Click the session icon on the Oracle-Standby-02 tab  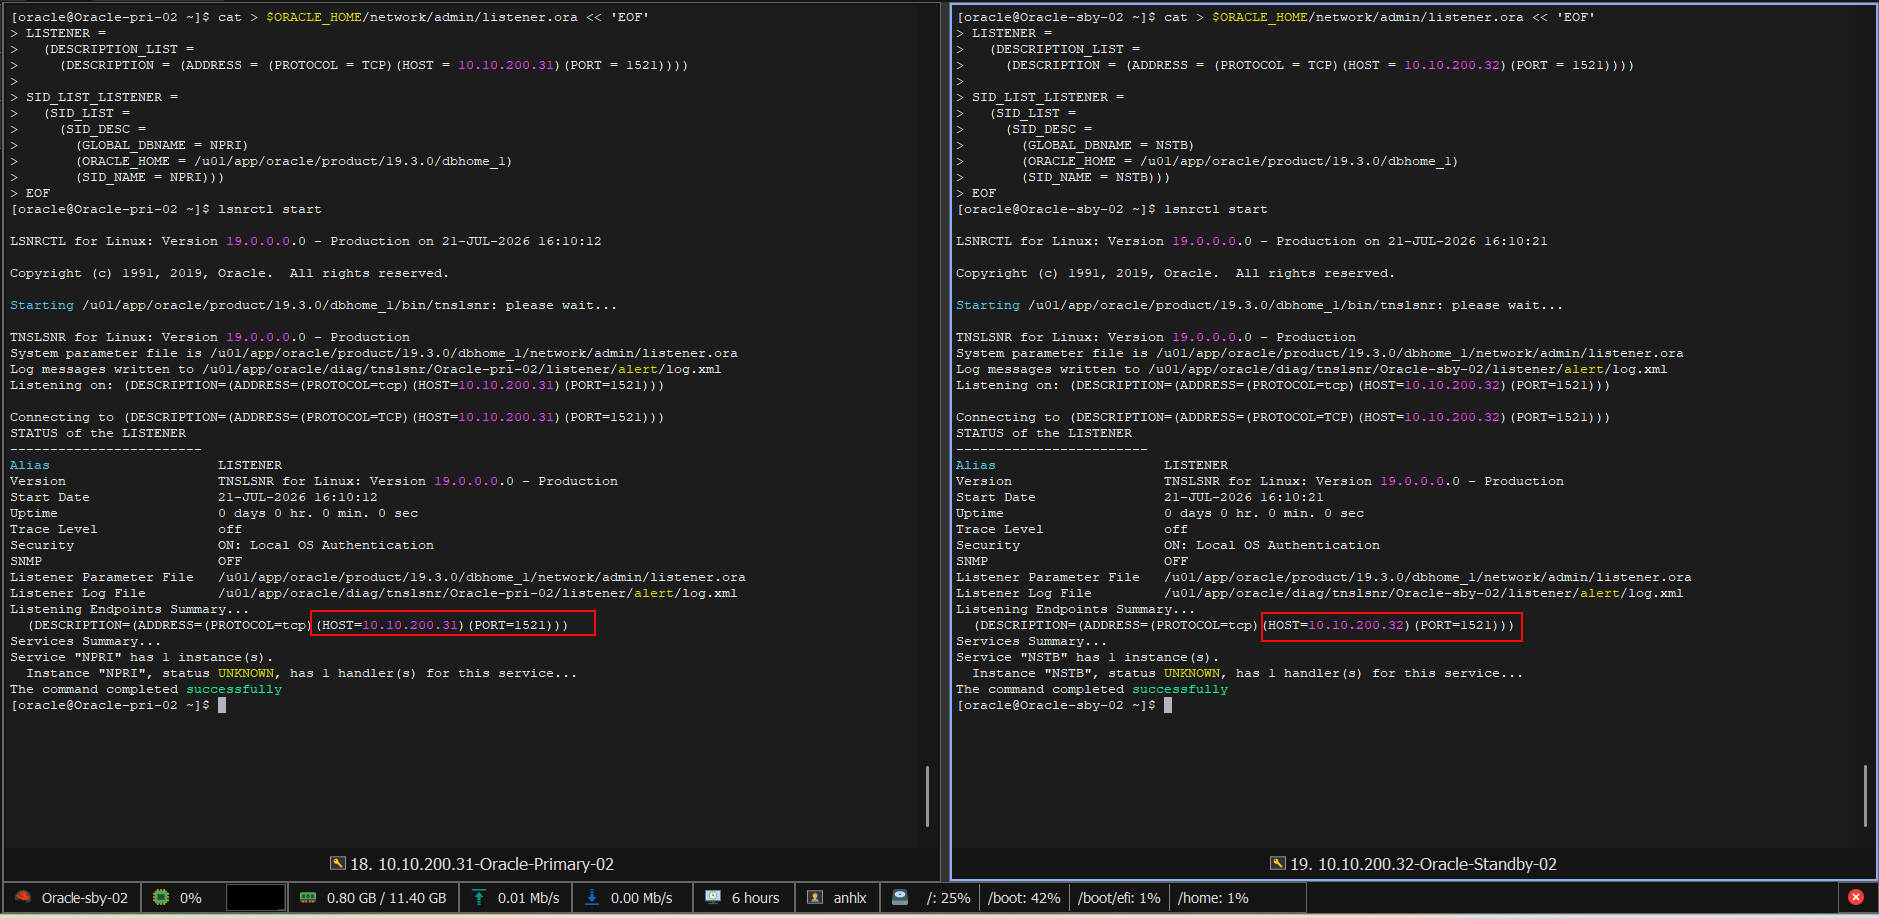tap(1278, 863)
